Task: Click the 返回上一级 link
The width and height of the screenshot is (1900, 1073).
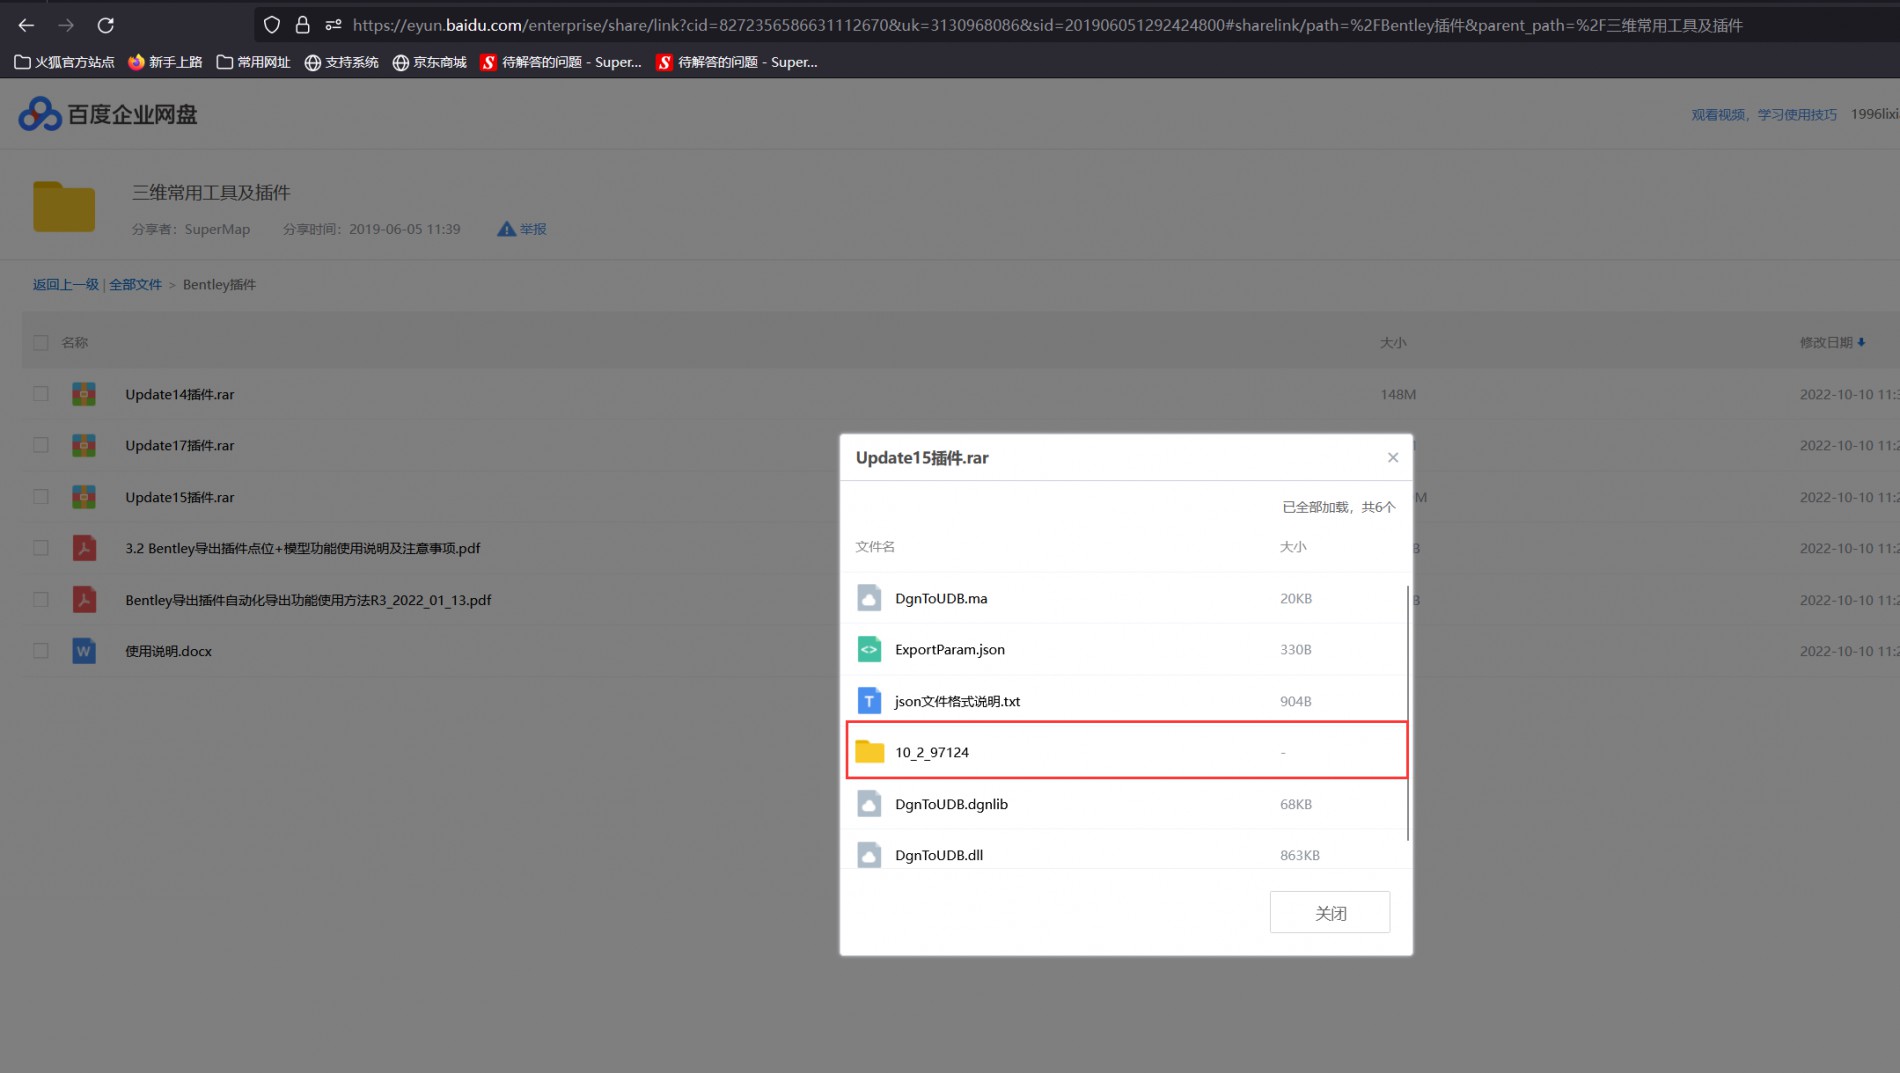Action: (66, 285)
